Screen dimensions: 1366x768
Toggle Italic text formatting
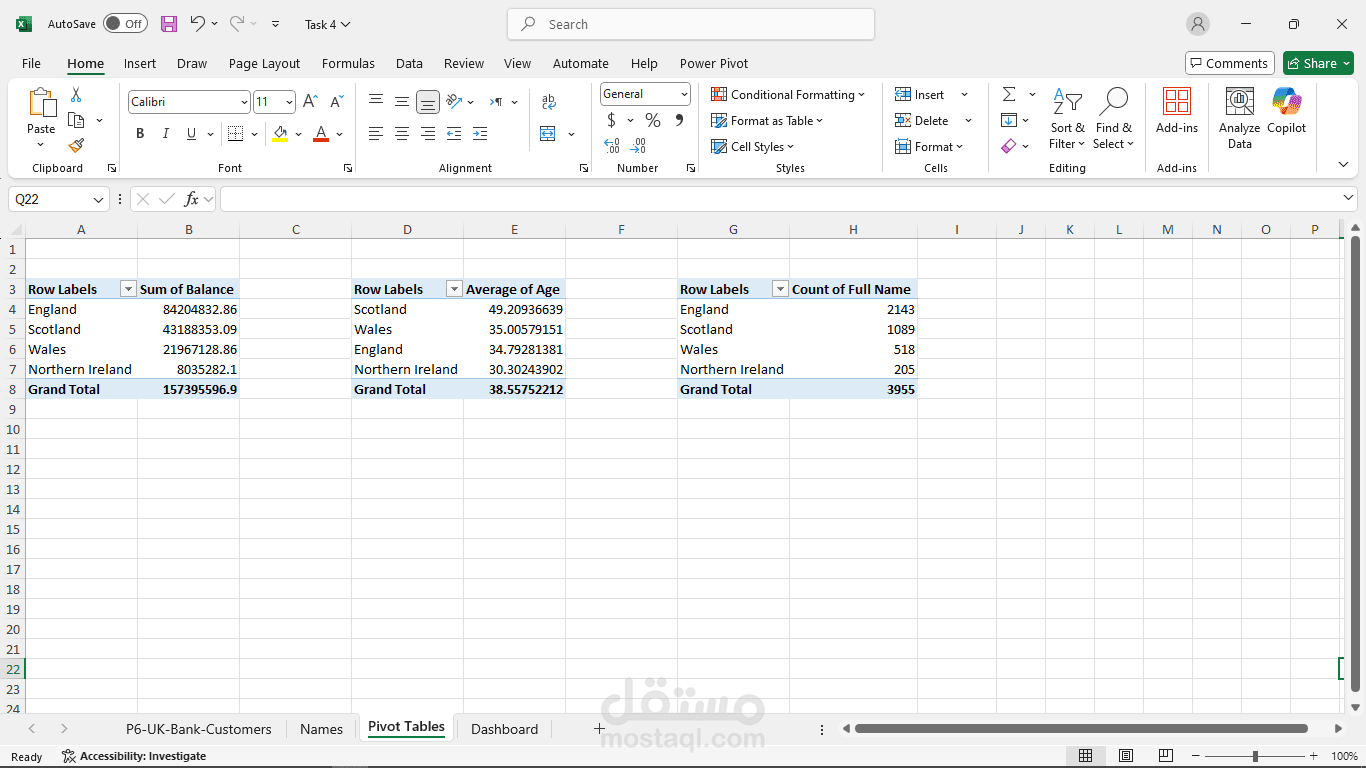(166, 134)
